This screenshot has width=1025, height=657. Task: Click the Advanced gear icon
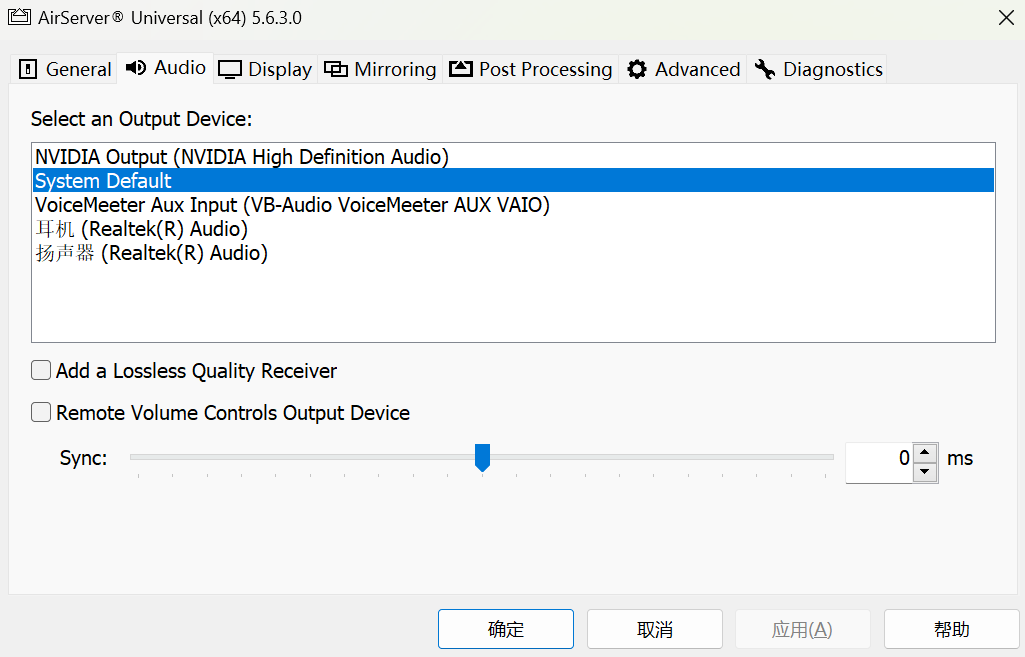click(636, 69)
